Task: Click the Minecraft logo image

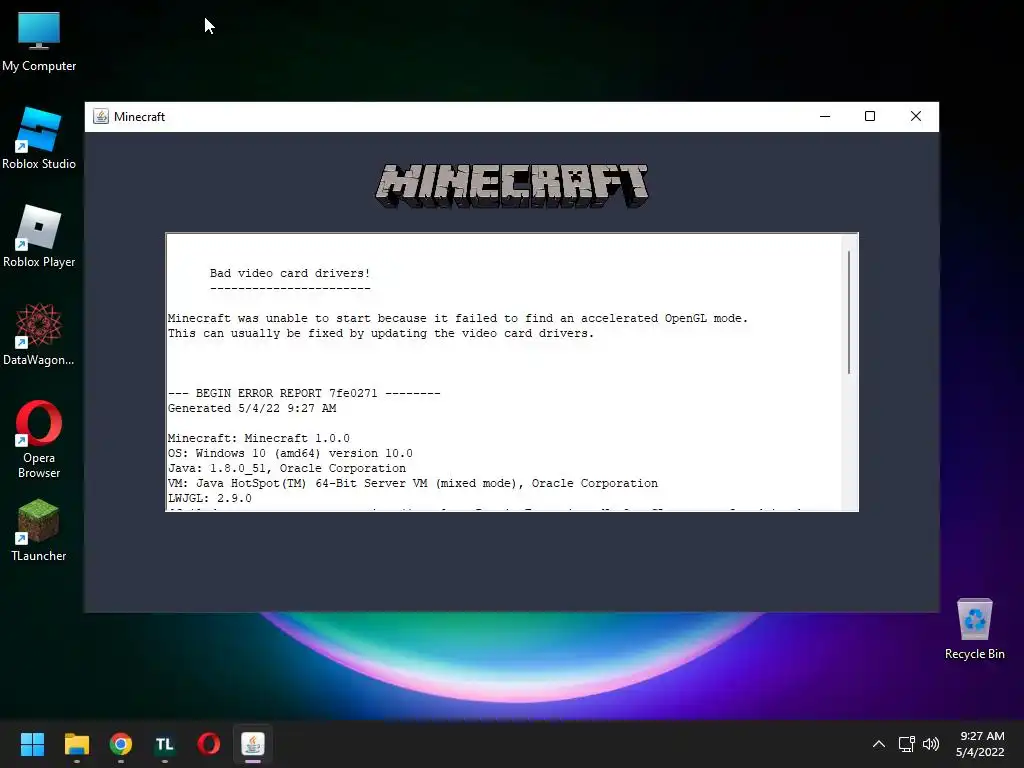Action: [512, 186]
